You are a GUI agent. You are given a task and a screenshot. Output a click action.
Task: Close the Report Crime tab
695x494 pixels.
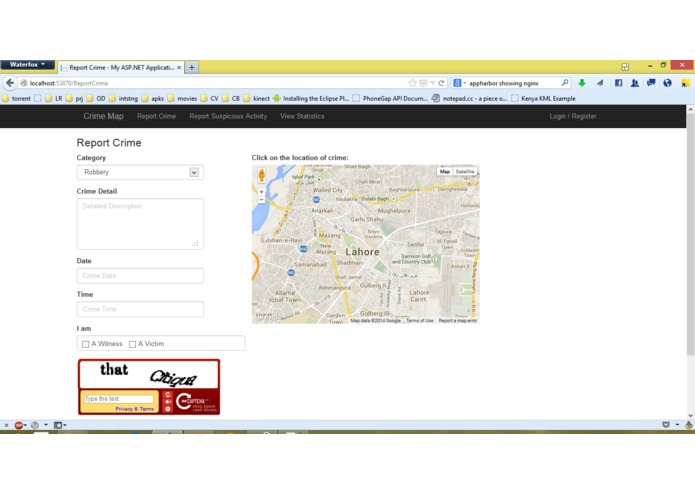pos(179,68)
